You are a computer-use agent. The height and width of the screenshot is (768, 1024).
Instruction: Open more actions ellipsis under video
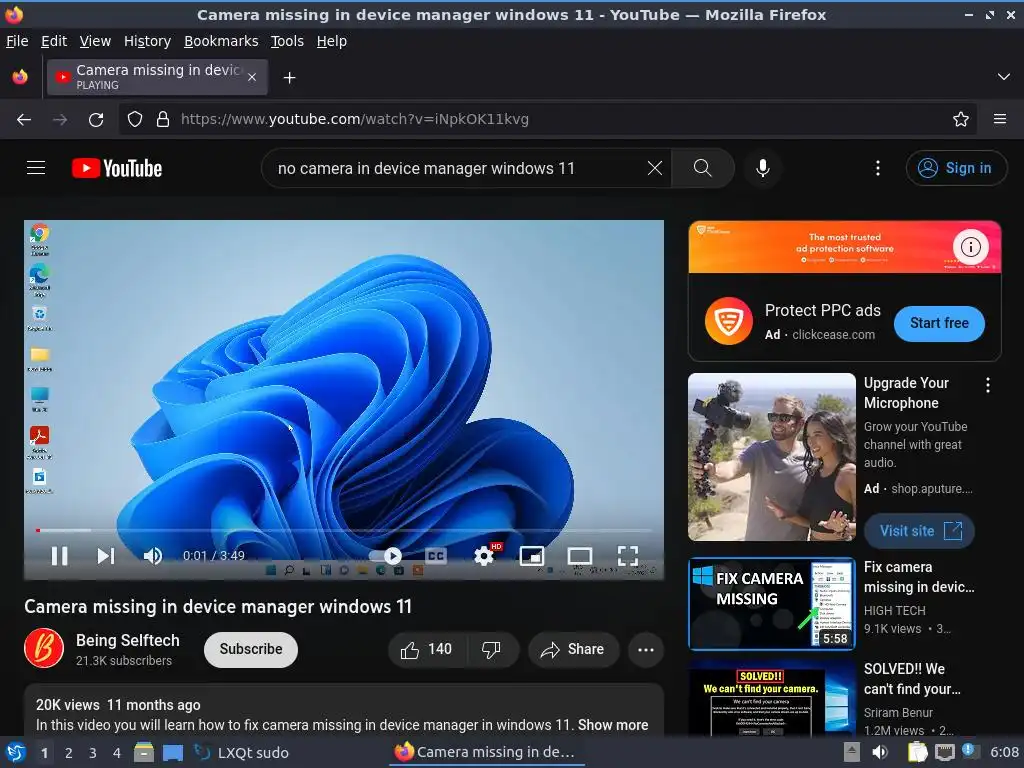click(x=646, y=650)
